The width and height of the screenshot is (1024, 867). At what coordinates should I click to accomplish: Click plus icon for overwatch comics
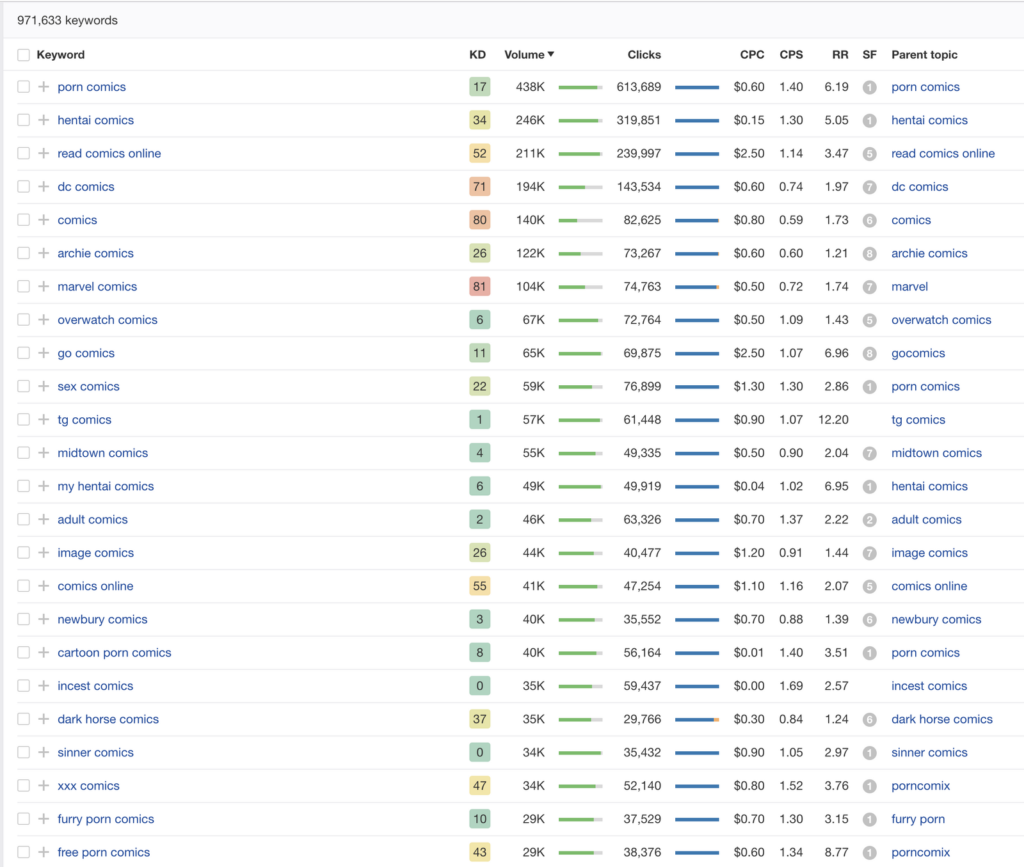point(44,320)
